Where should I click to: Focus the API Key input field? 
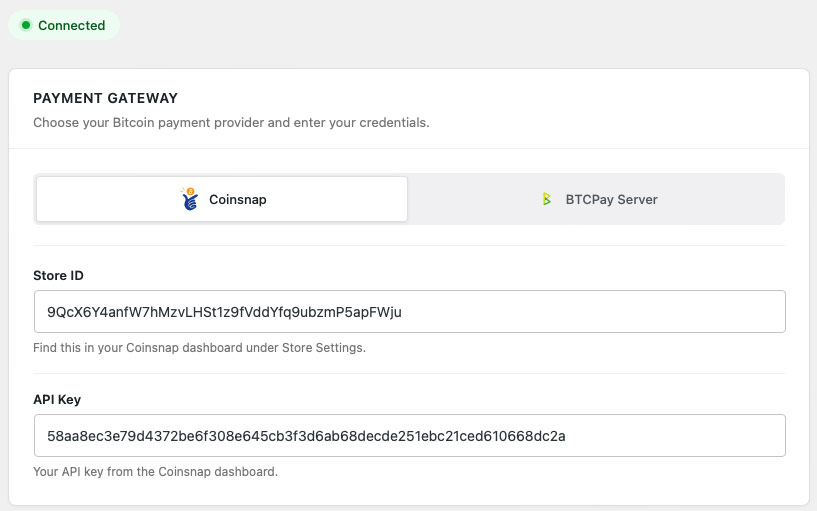pyautogui.click(x=410, y=435)
